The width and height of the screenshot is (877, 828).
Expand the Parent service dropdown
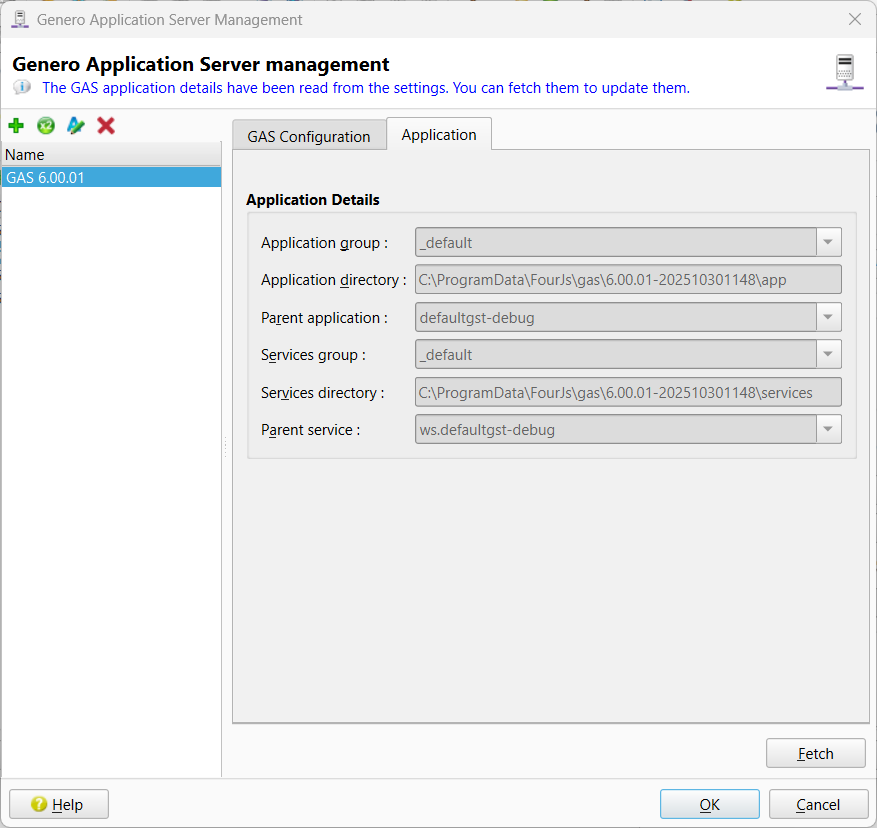829,430
